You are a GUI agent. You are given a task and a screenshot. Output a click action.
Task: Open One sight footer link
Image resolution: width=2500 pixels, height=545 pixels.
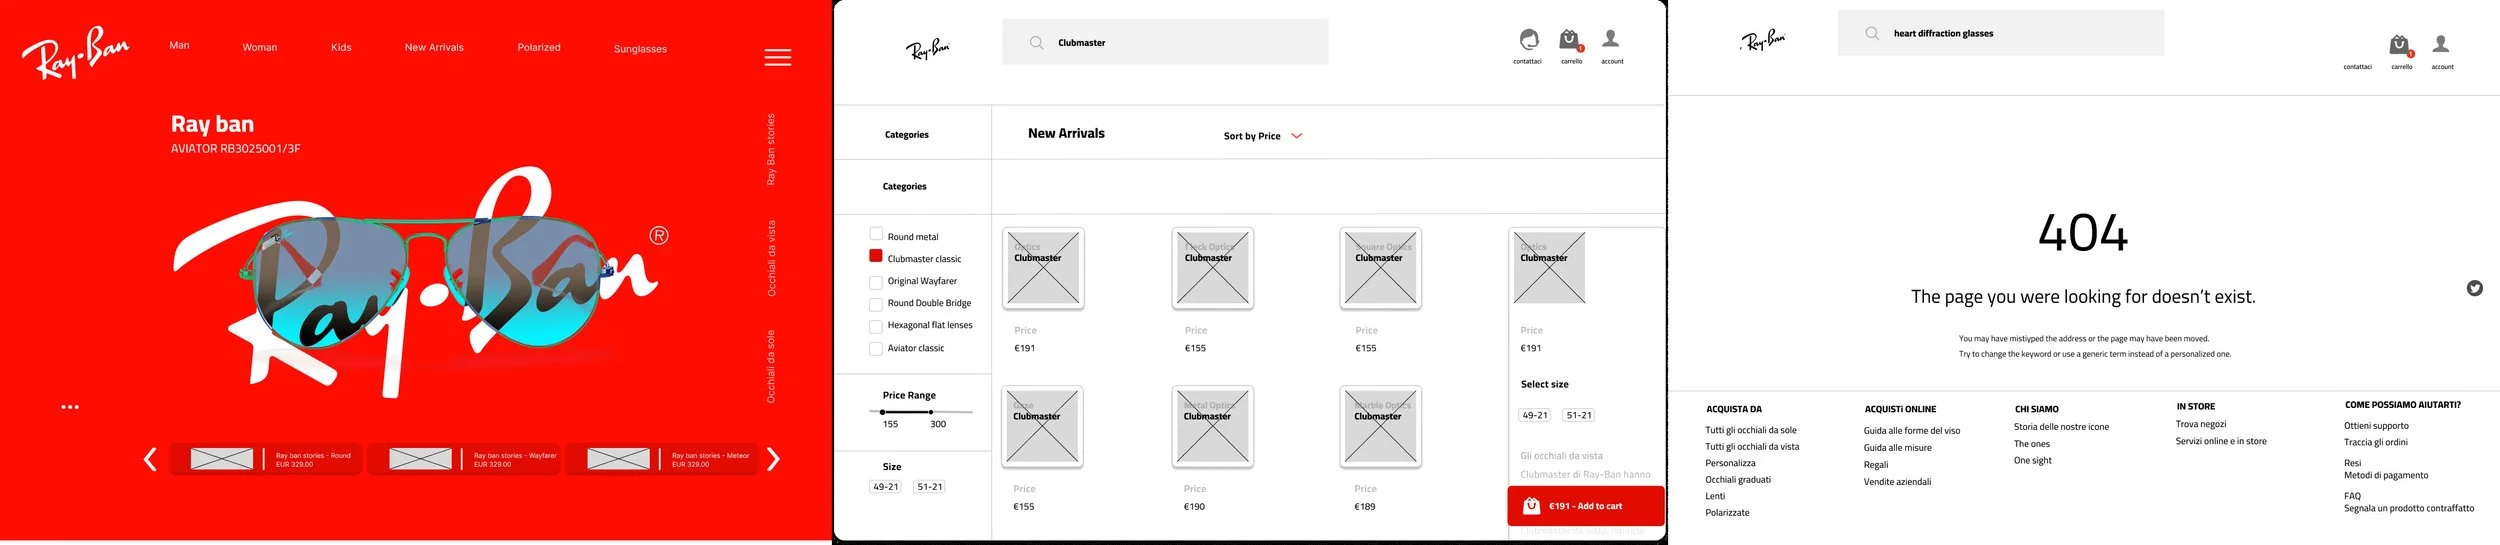(x=2032, y=461)
